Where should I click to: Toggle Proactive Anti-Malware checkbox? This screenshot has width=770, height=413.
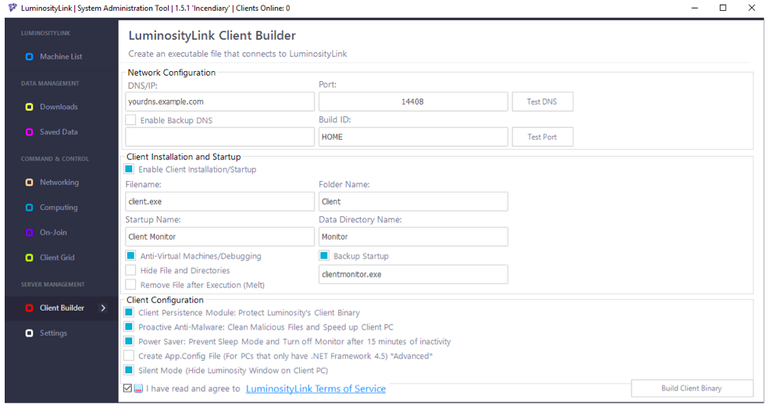coord(129,327)
